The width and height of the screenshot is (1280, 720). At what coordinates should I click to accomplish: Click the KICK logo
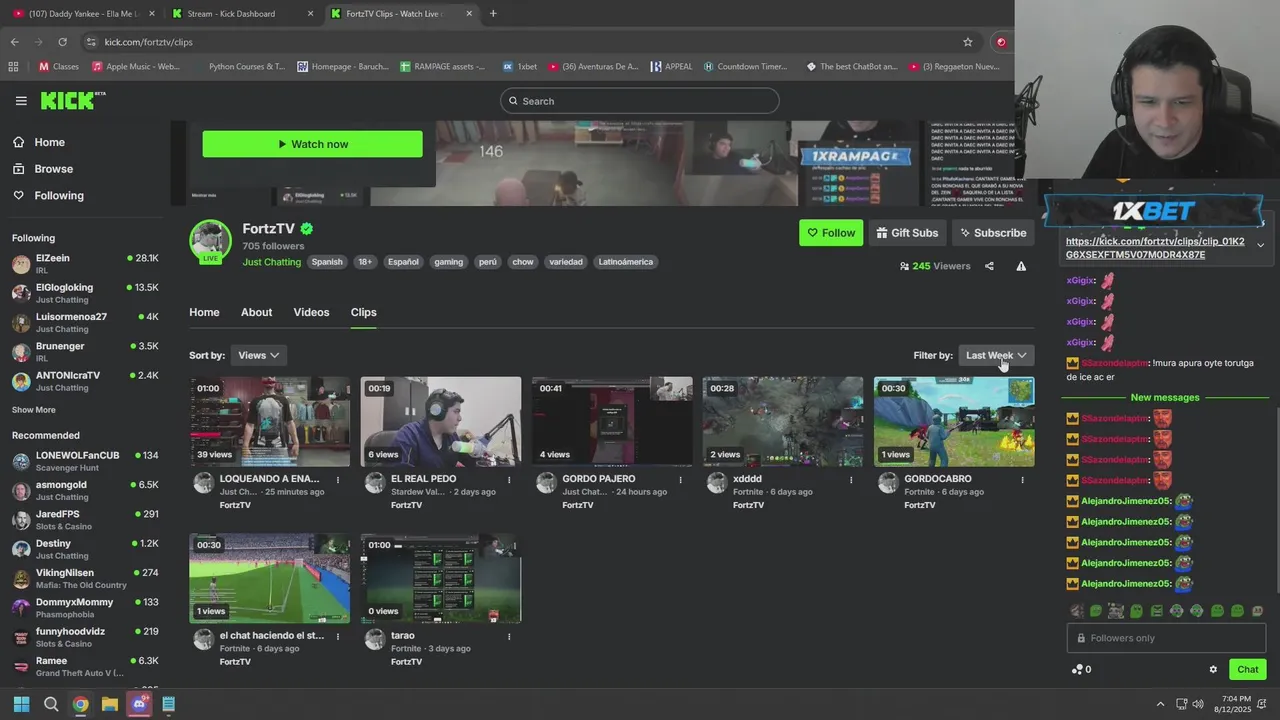click(x=72, y=100)
